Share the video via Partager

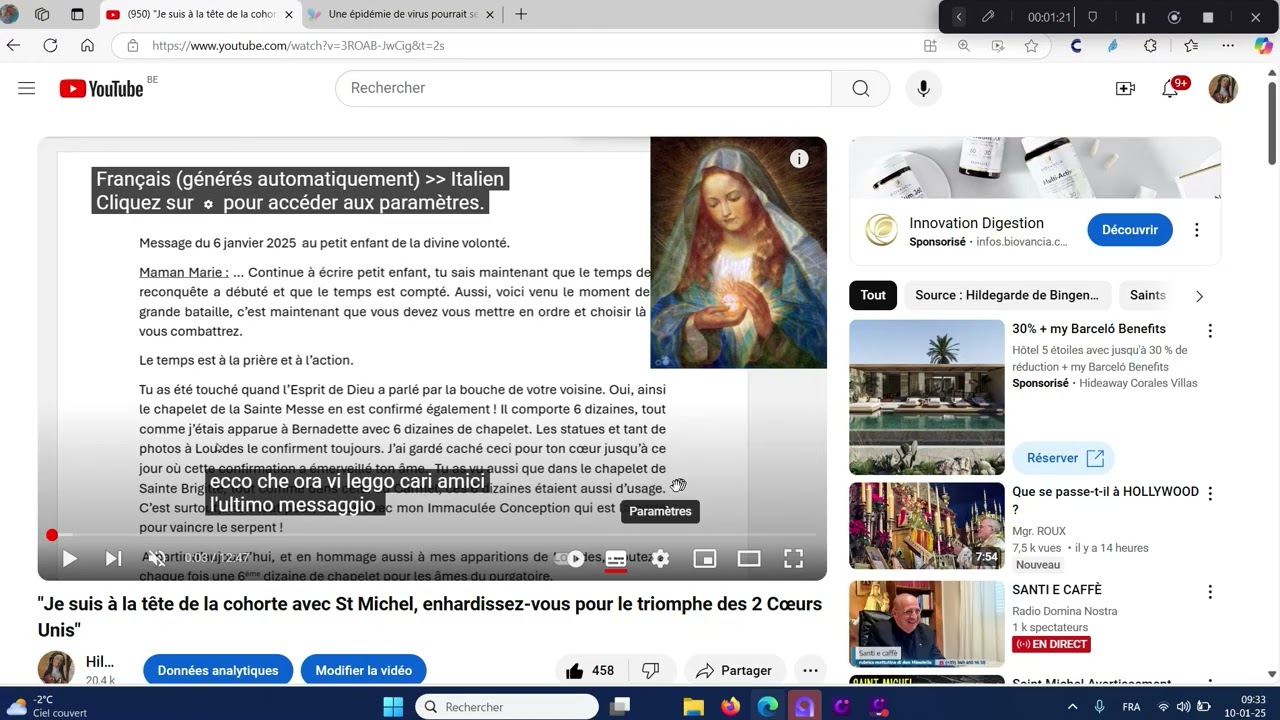pos(734,670)
